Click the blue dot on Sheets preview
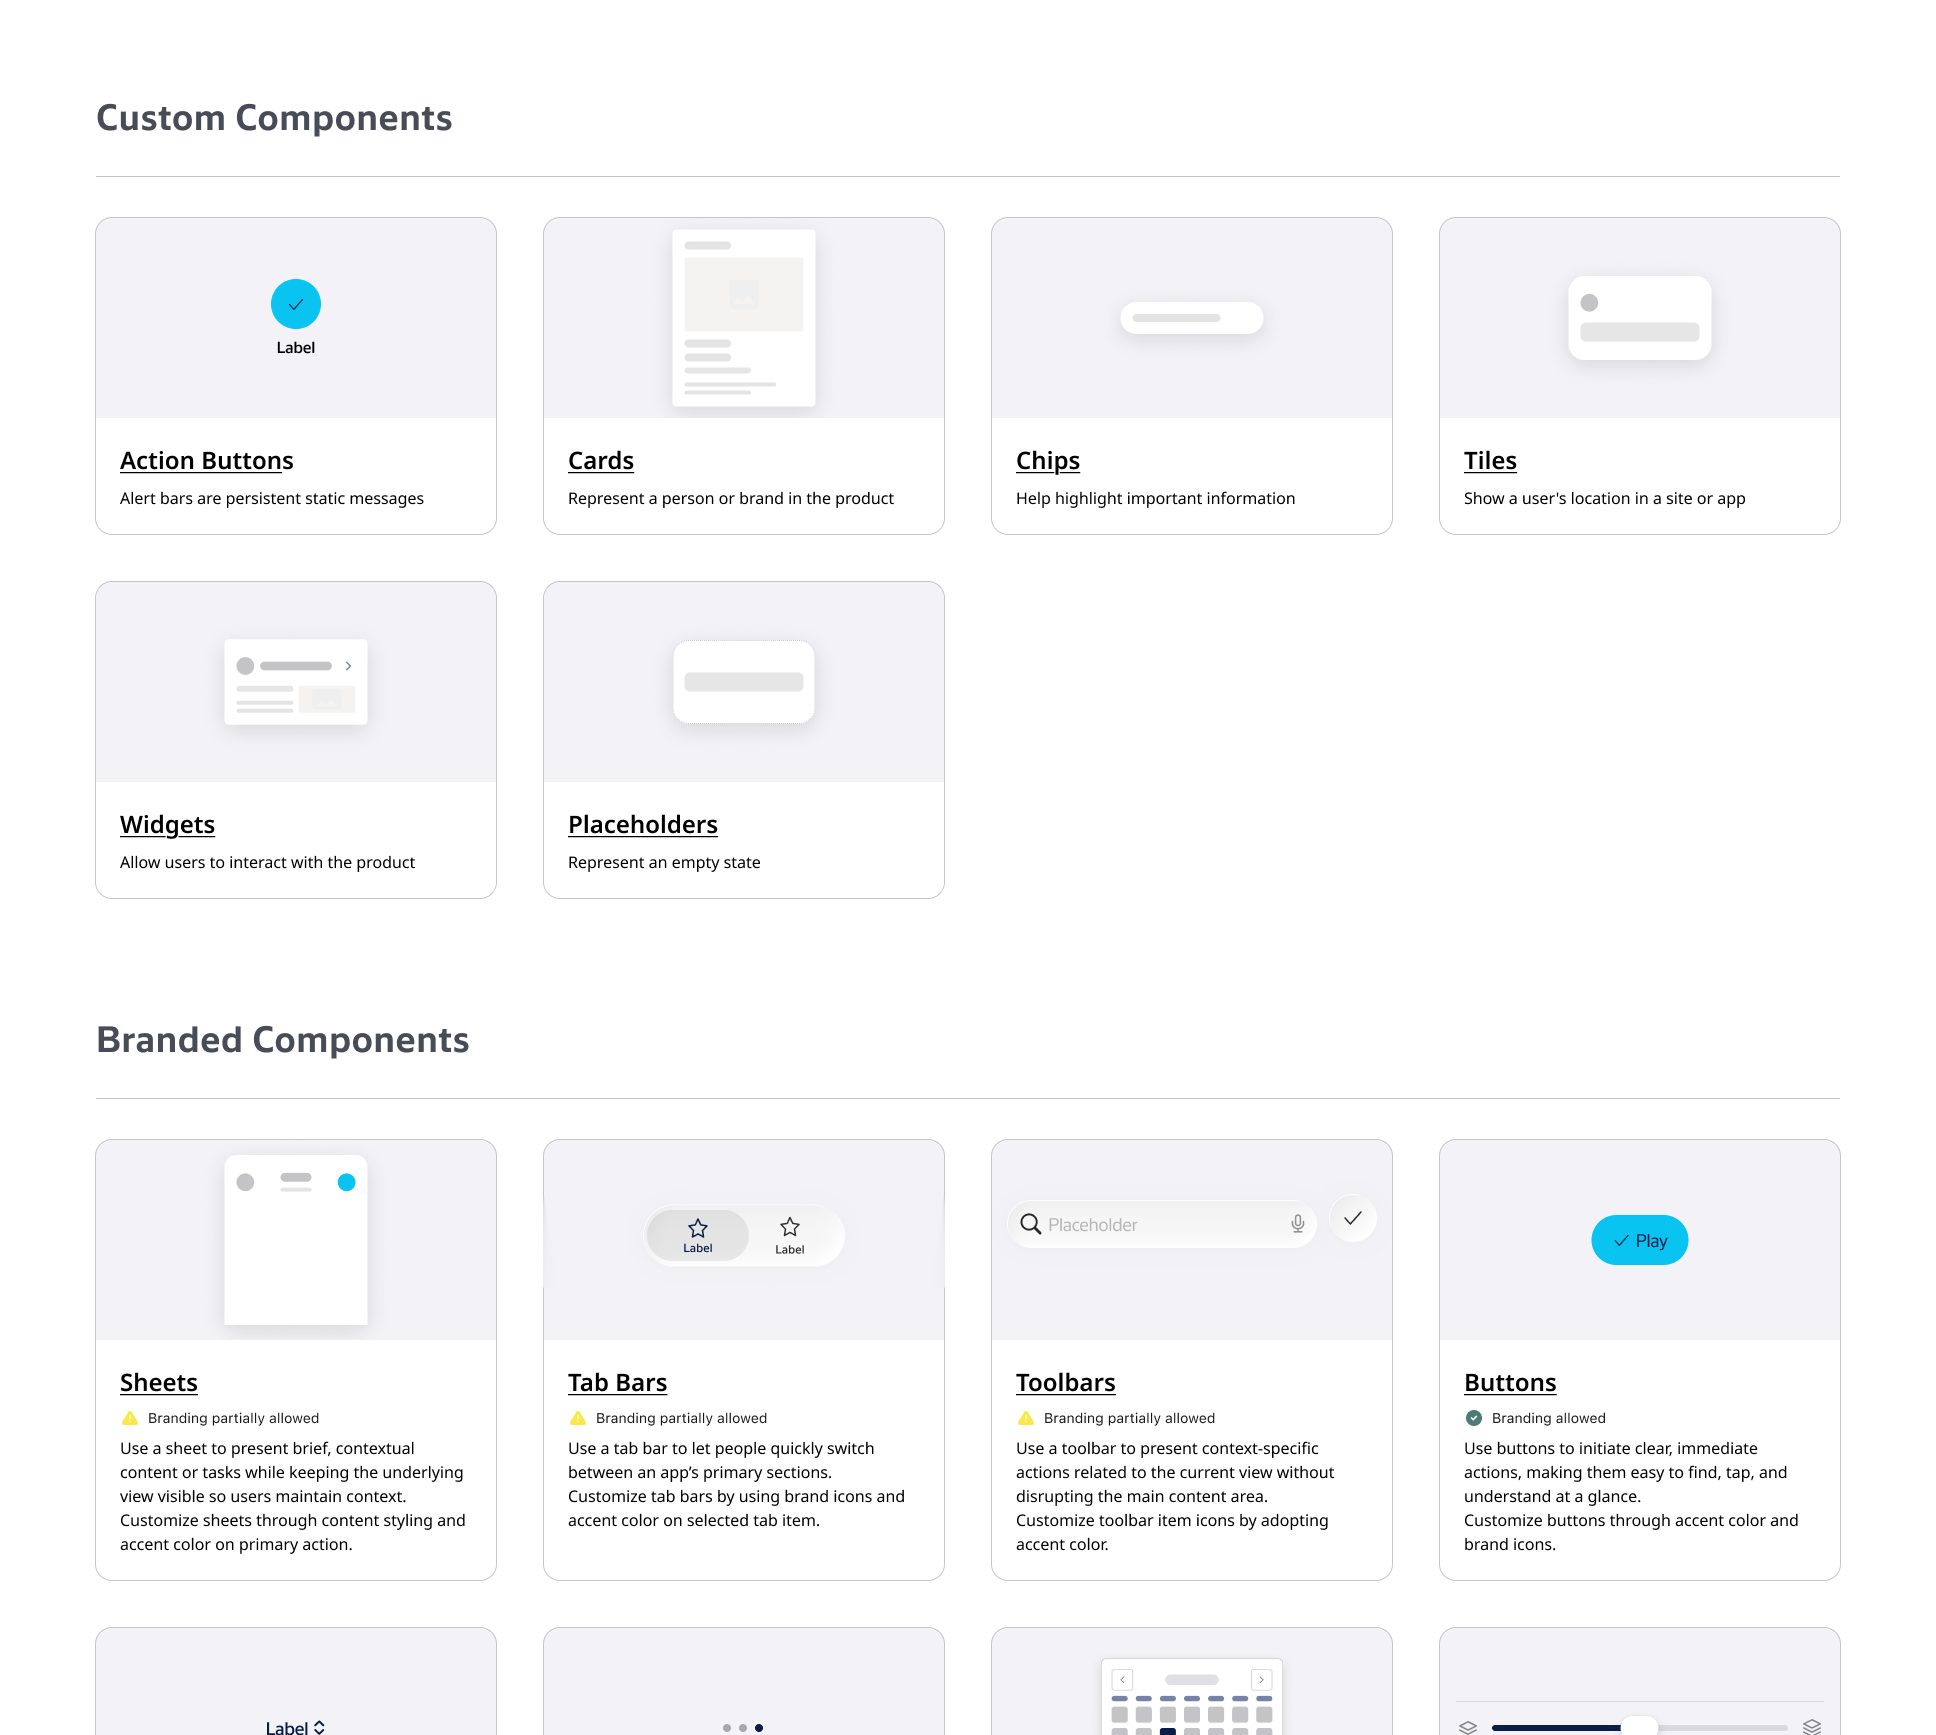This screenshot has height=1735, width=1936. [346, 1182]
